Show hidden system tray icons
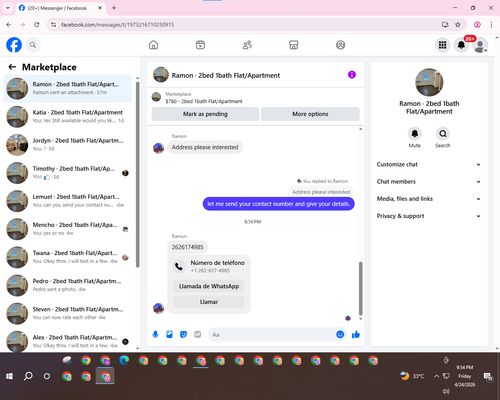This screenshot has width=500, height=400. point(436,376)
